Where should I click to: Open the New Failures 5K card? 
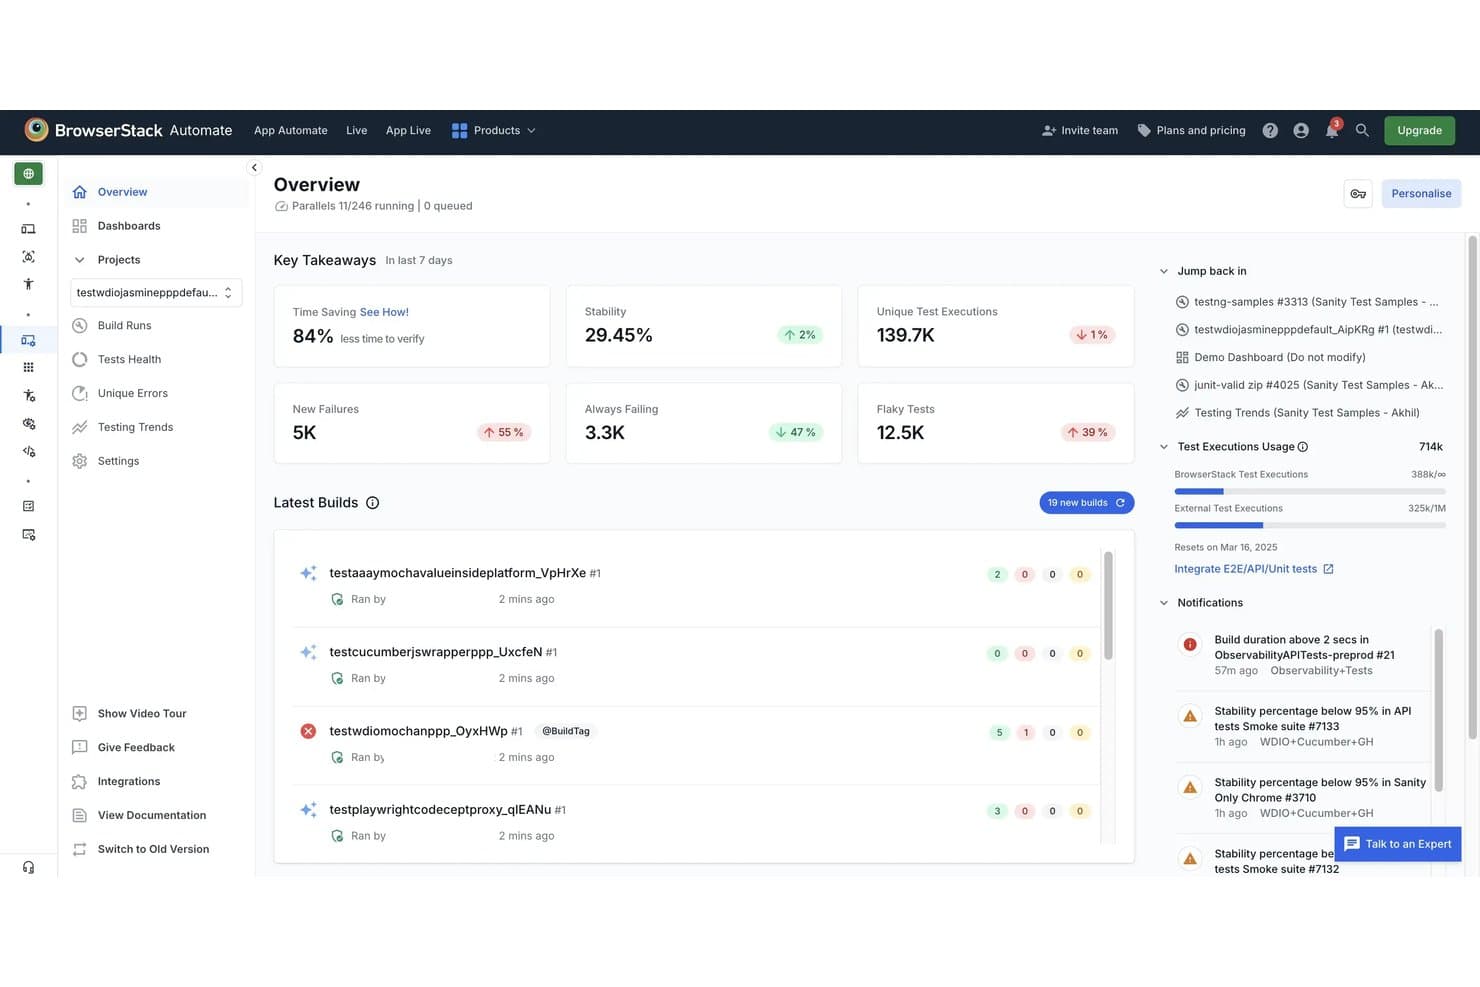click(x=412, y=423)
